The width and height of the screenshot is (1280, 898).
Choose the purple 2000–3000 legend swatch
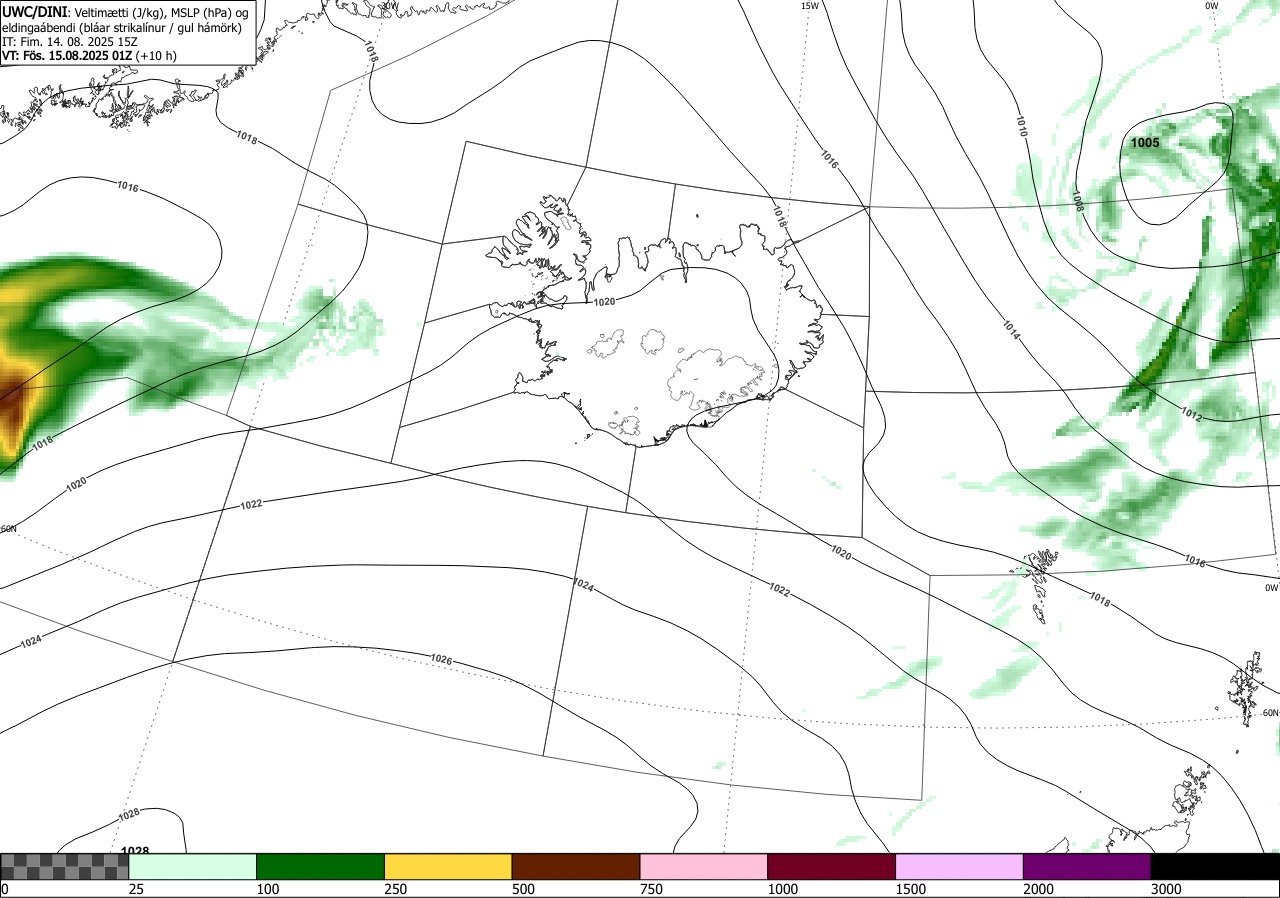click(x=1087, y=866)
